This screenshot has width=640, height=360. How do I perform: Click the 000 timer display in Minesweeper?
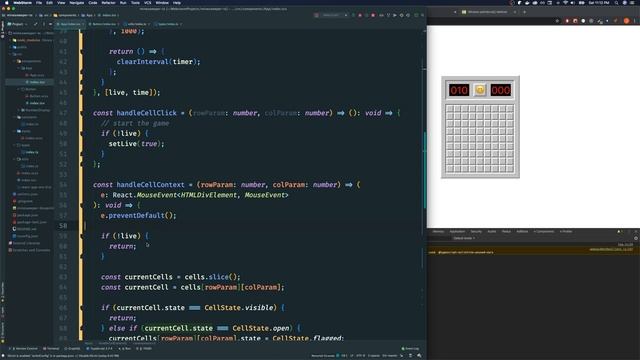[x=501, y=90]
